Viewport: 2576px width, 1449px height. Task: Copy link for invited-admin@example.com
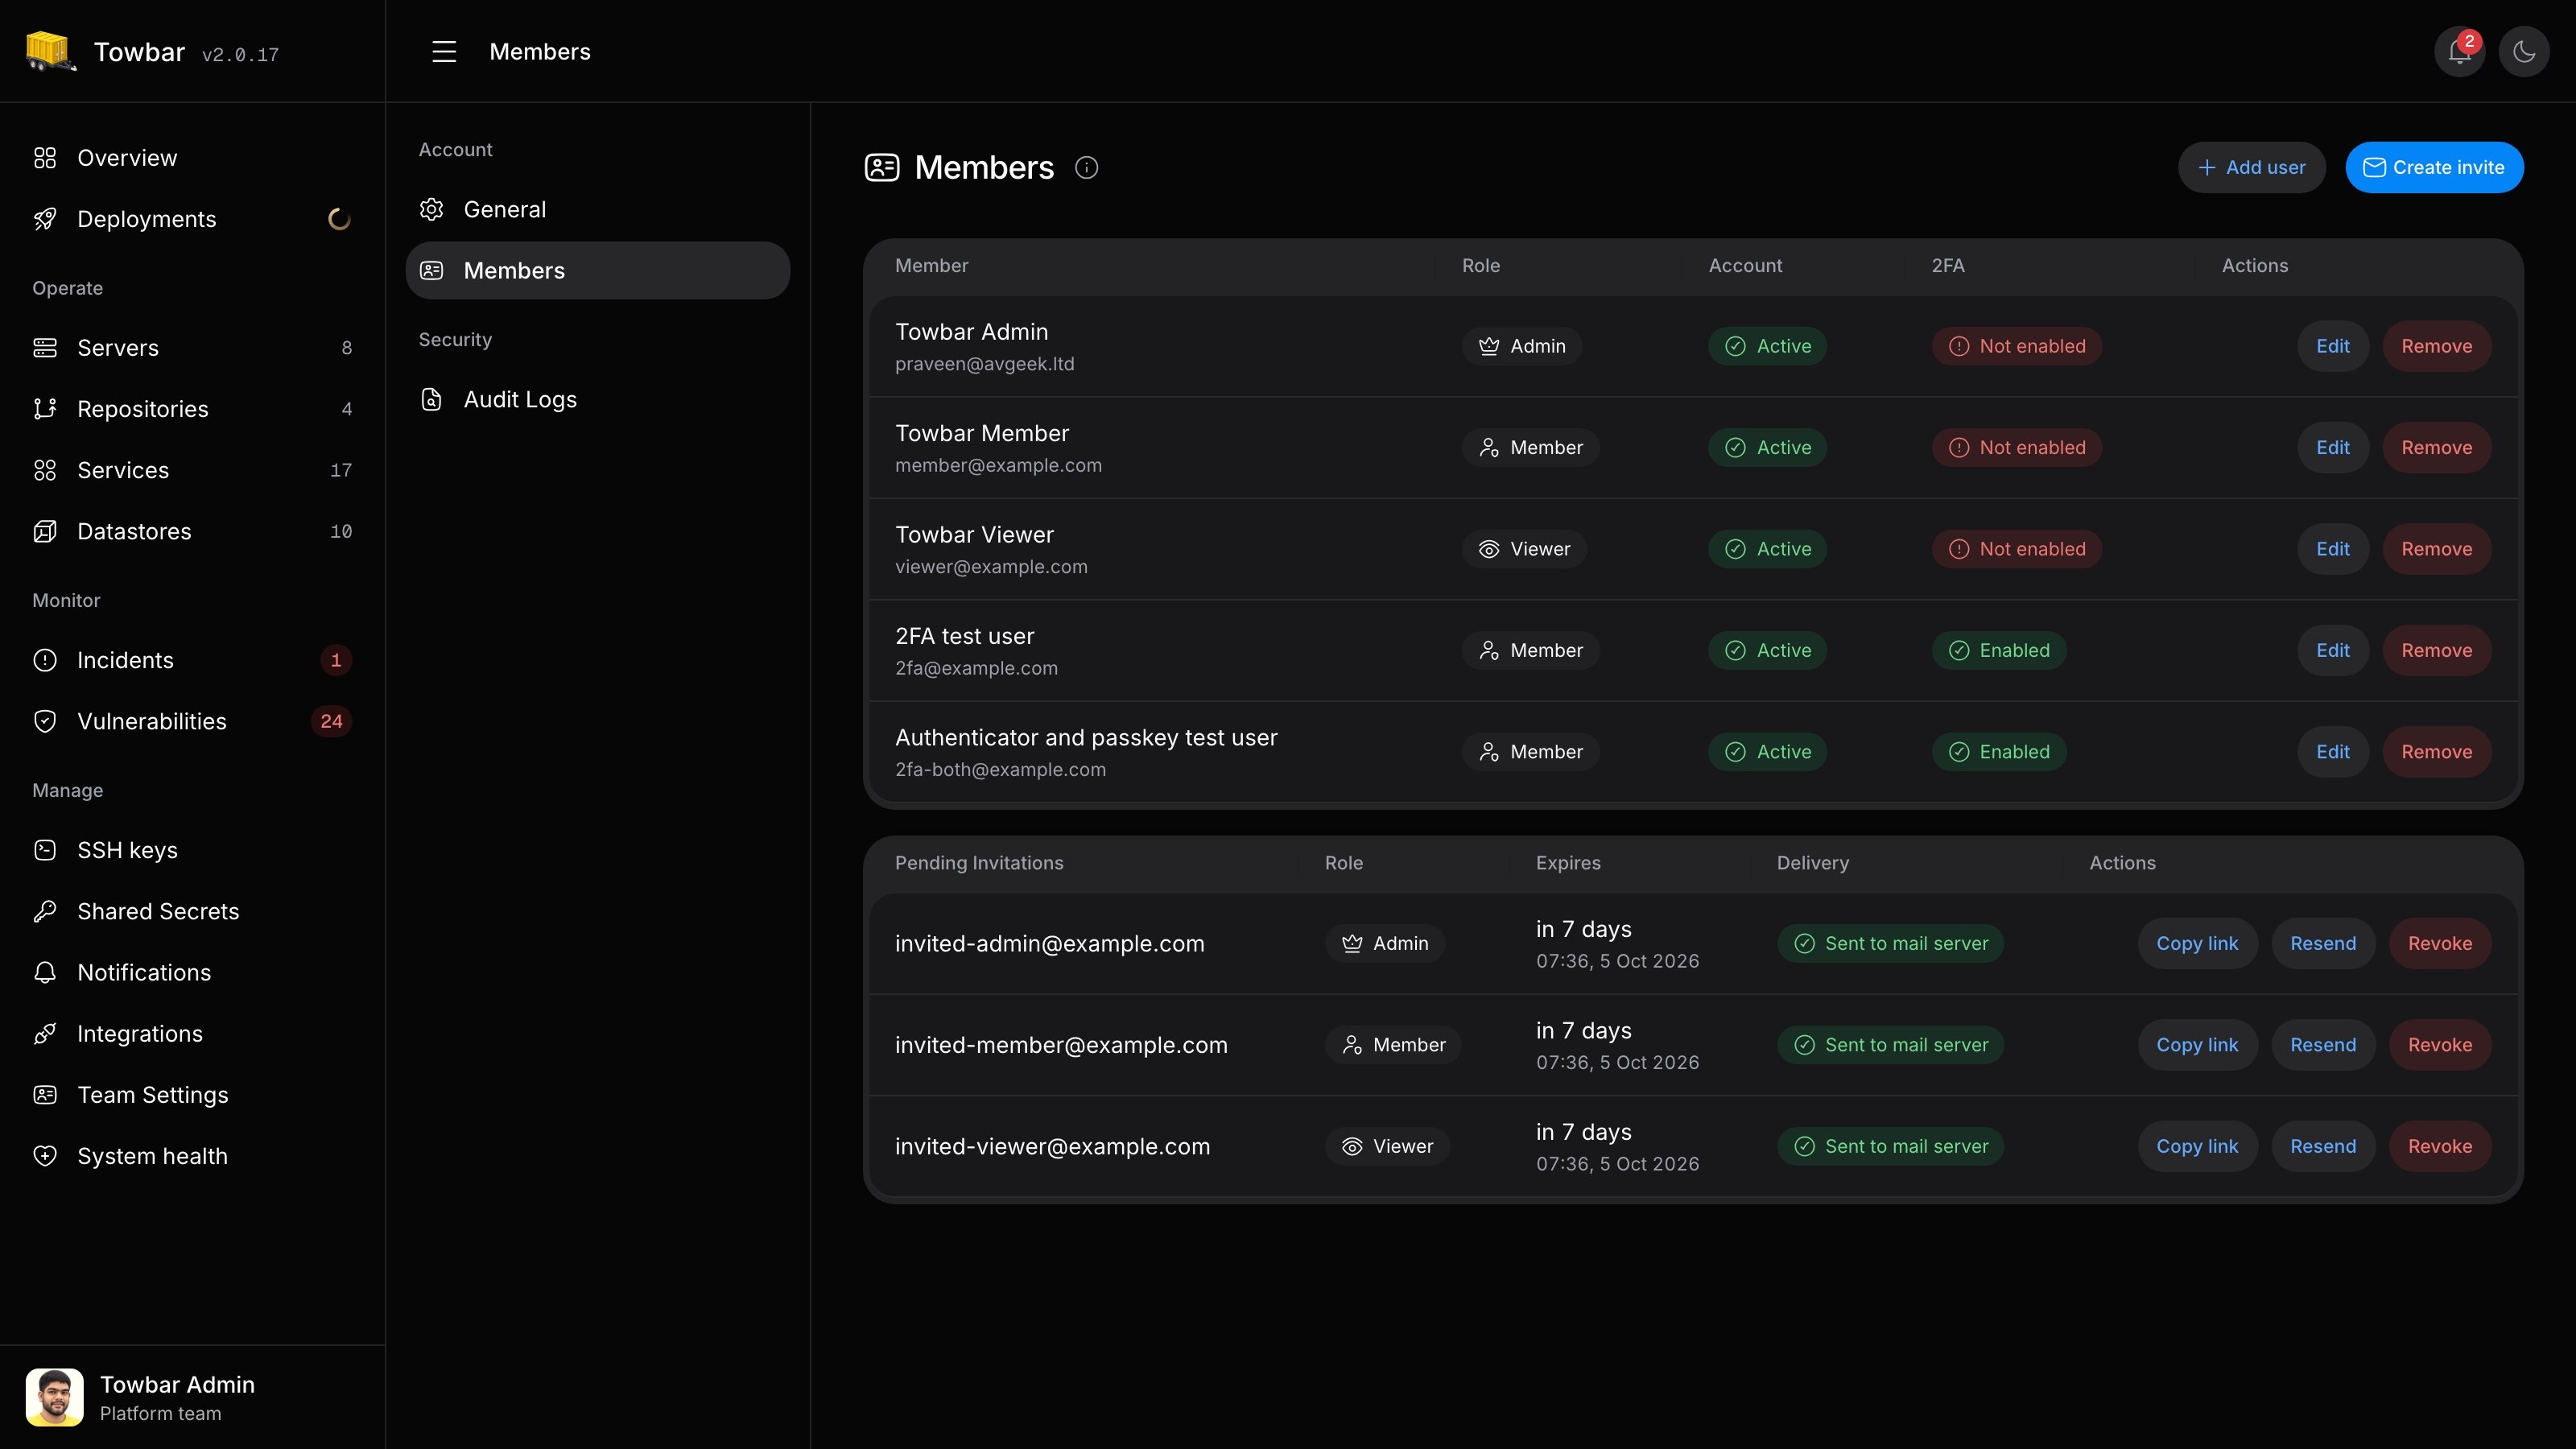(2197, 944)
